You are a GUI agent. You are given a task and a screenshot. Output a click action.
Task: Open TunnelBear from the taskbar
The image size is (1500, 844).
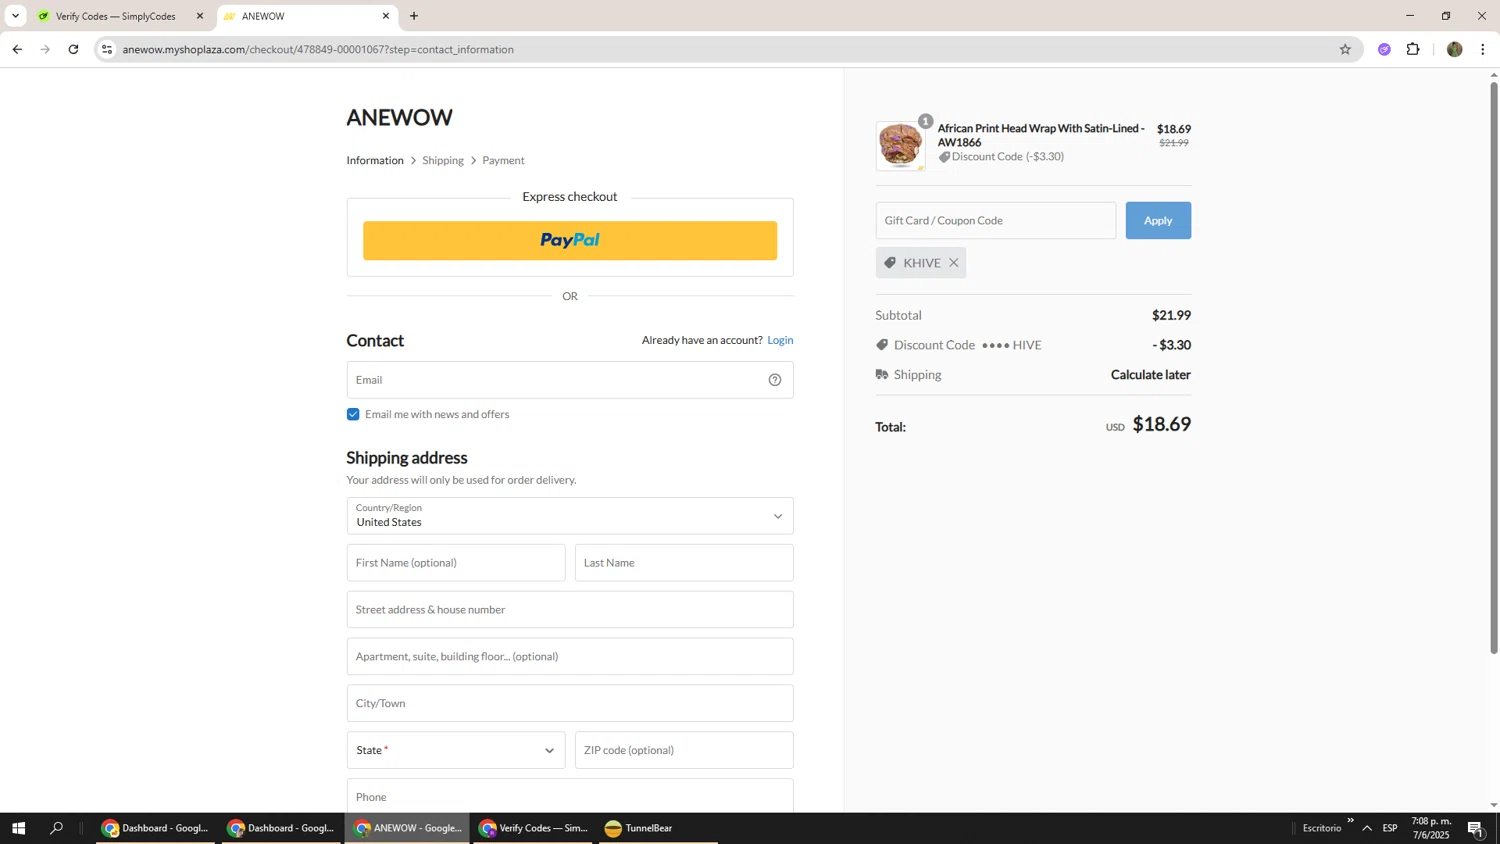click(x=658, y=828)
